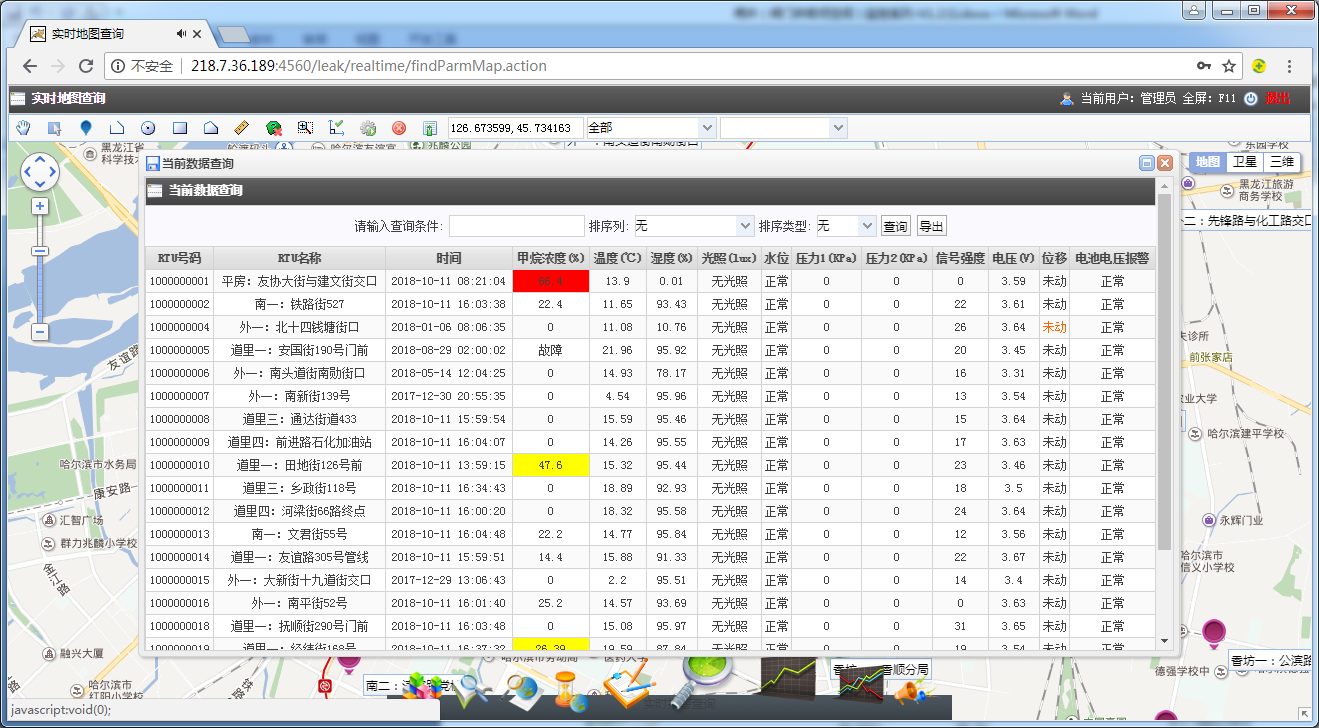
Task: Switch map to 卫星 satellite view
Action: click(x=1244, y=162)
